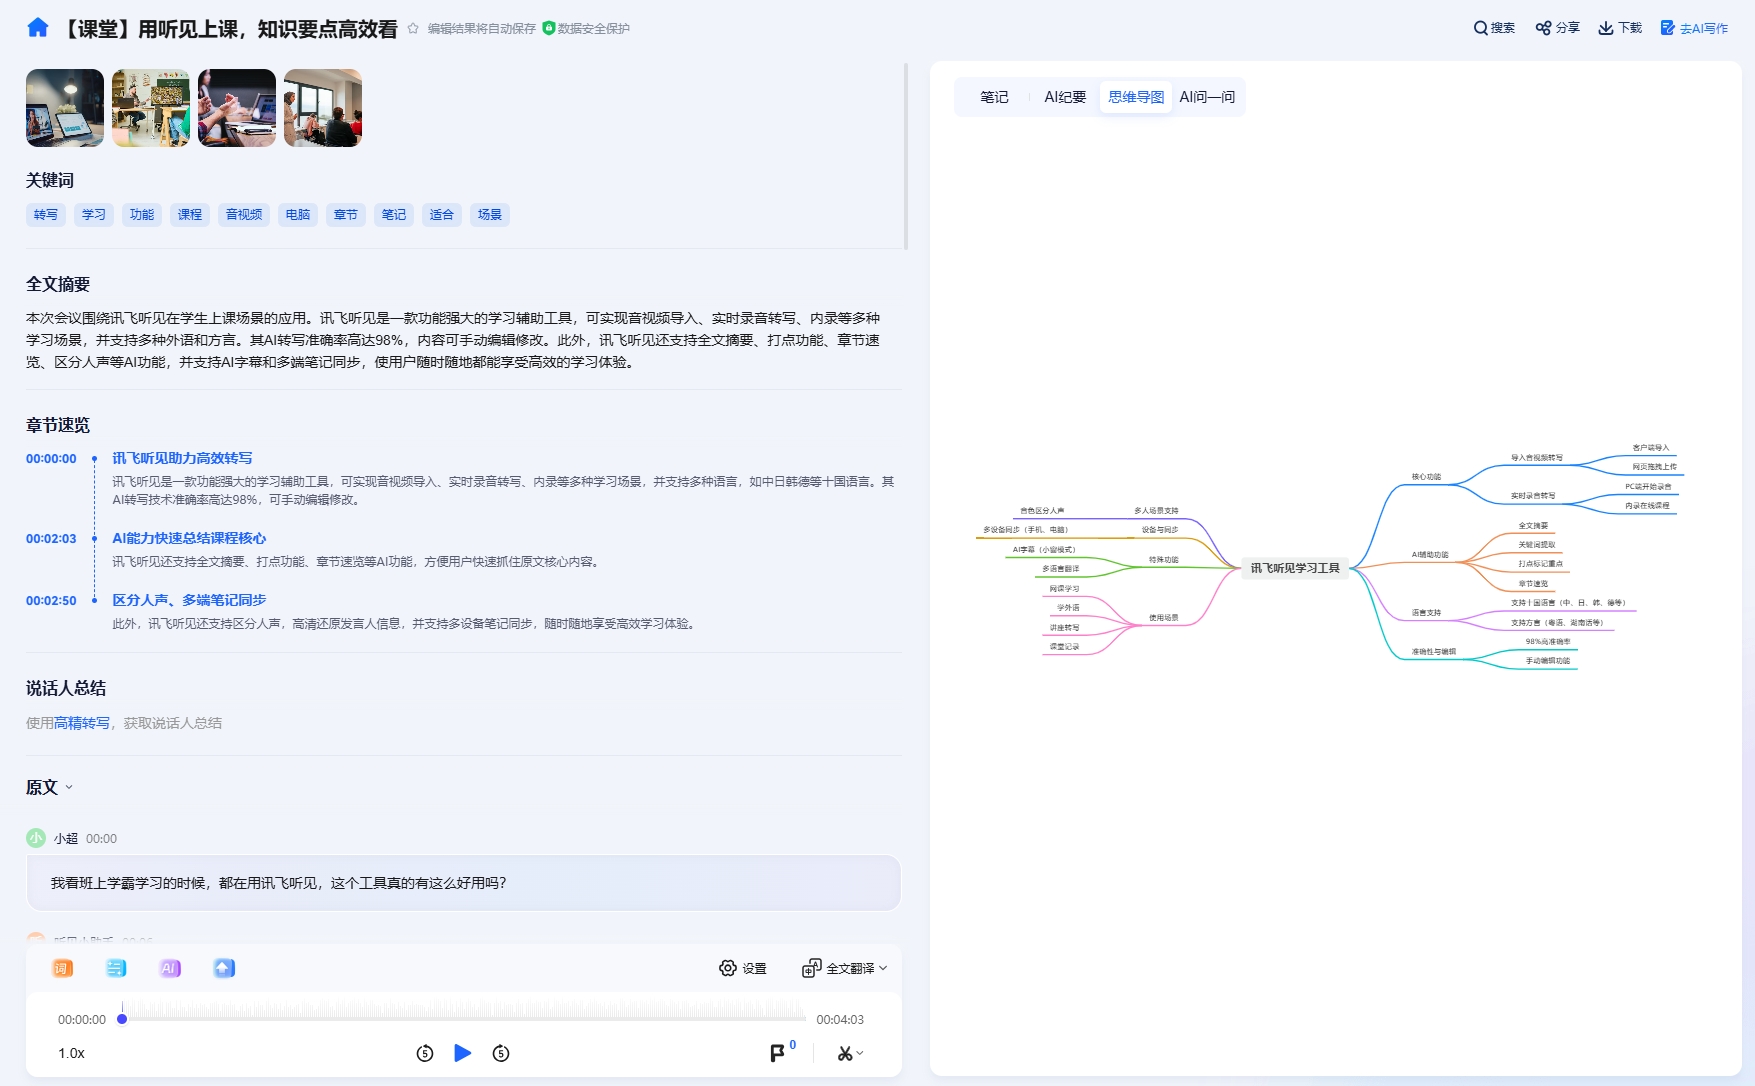Skip forward five seconds

(x=501, y=1053)
